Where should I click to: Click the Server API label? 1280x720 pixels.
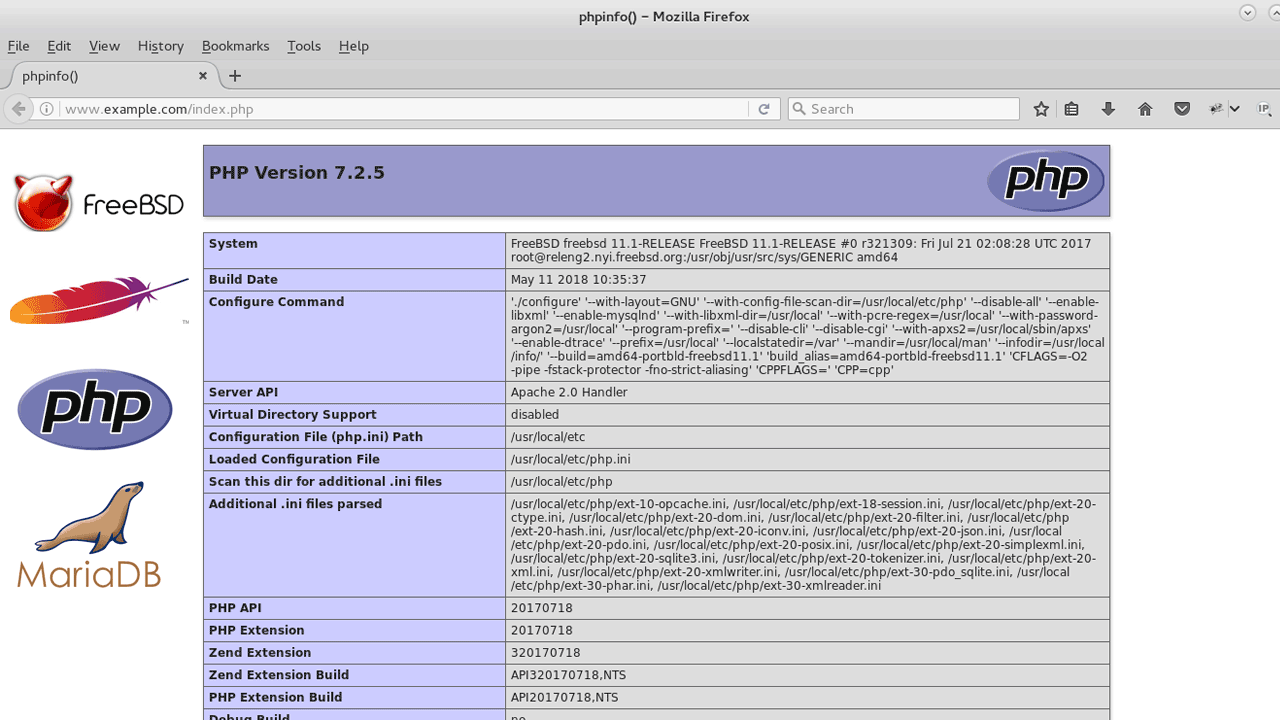click(x=243, y=392)
